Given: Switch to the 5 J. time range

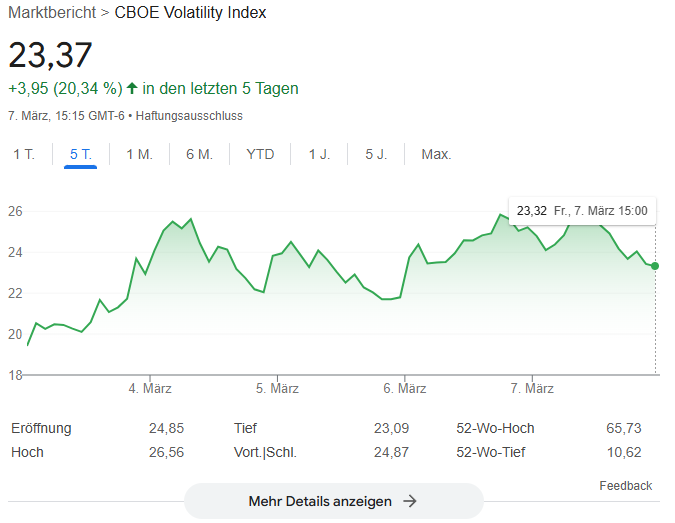Looking at the screenshot, I should (376, 154).
